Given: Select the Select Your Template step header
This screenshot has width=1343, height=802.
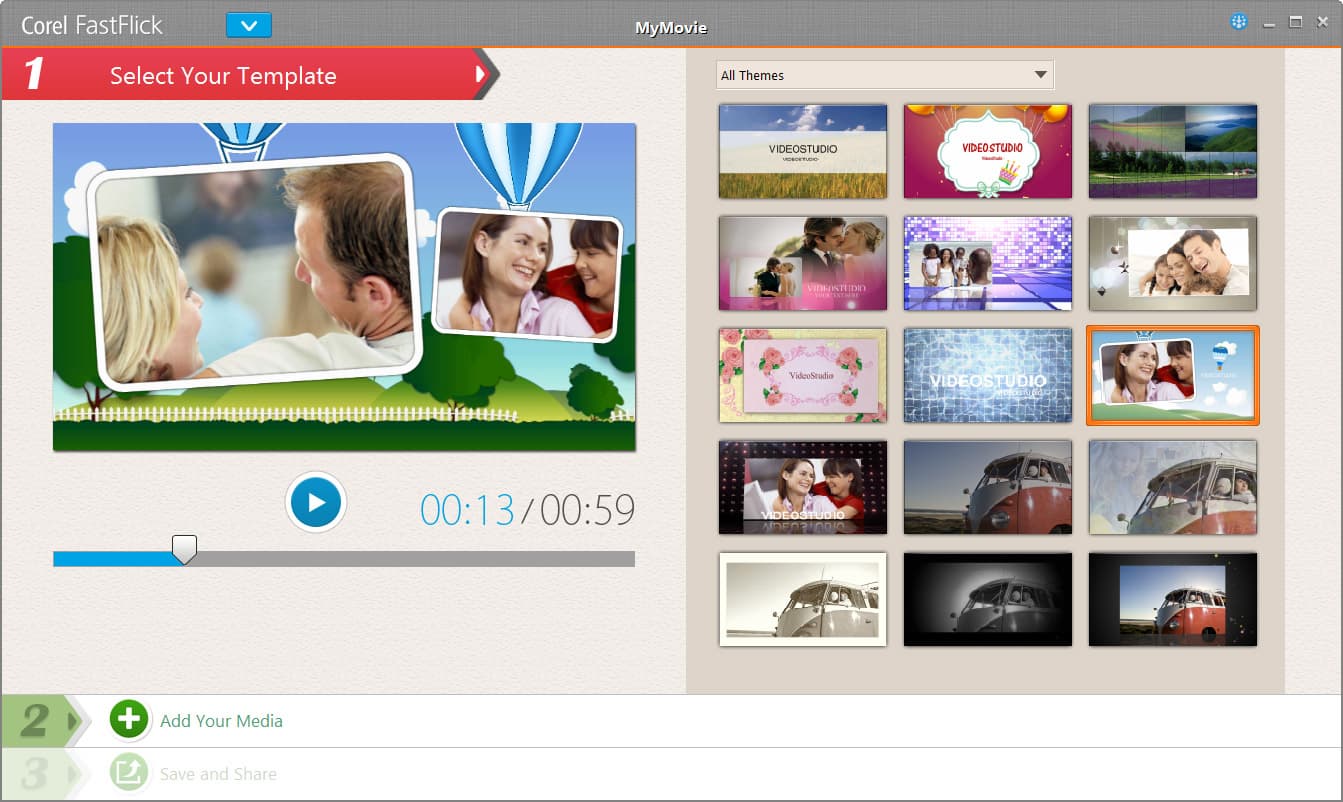Looking at the screenshot, I should (x=250, y=75).
